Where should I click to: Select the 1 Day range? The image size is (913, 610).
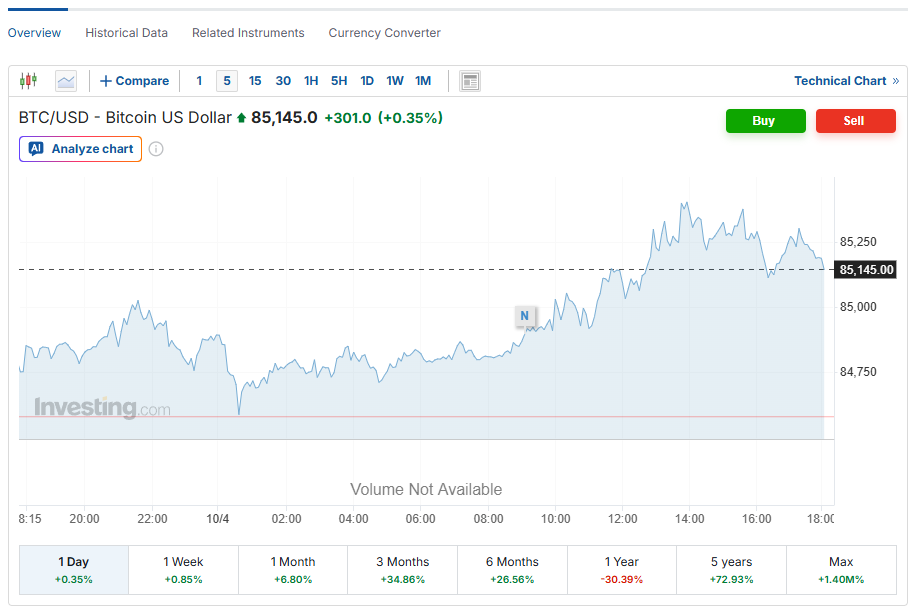[x=74, y=570]
